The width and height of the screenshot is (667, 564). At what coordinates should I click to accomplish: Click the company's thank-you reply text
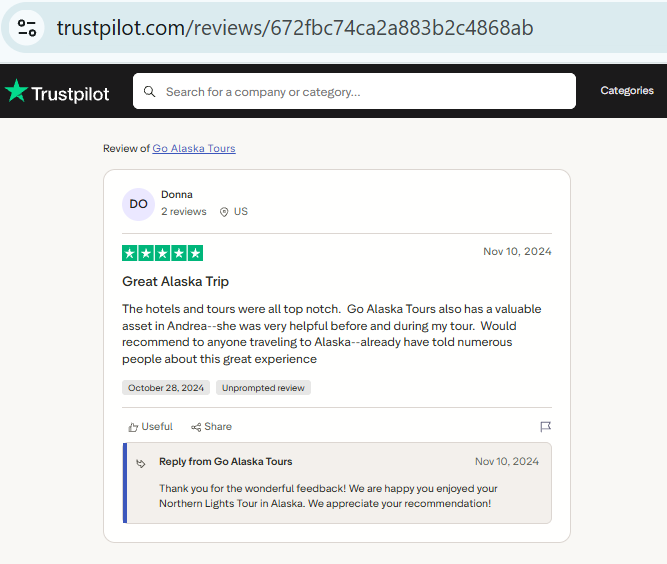[x=328, y=496]
